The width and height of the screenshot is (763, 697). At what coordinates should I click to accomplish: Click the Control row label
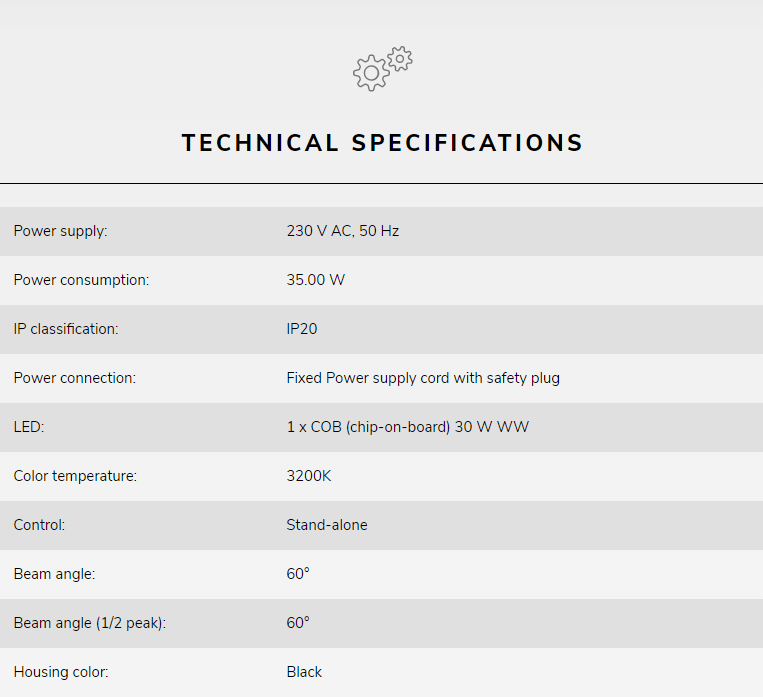click(x=39, y=525)
